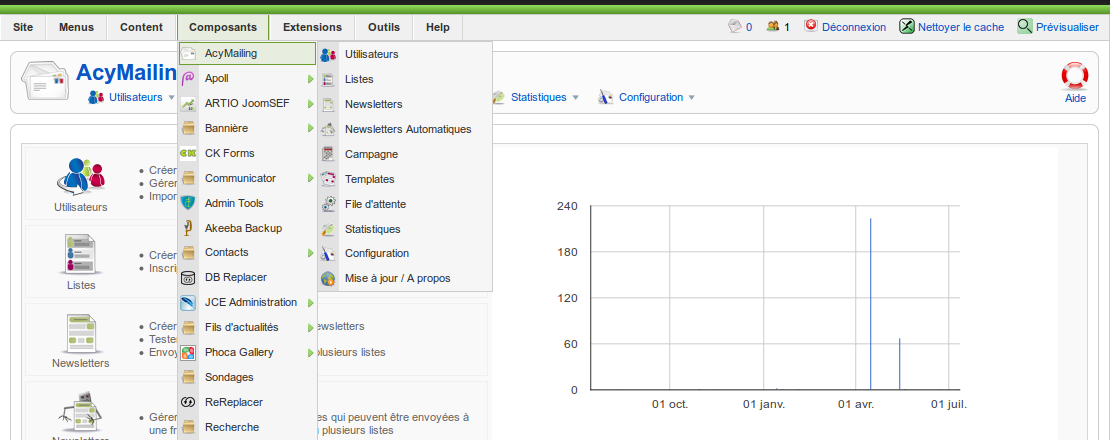Expand the Communicator submenu arrow
This screenshot has height=440, width=1110.
310,178
